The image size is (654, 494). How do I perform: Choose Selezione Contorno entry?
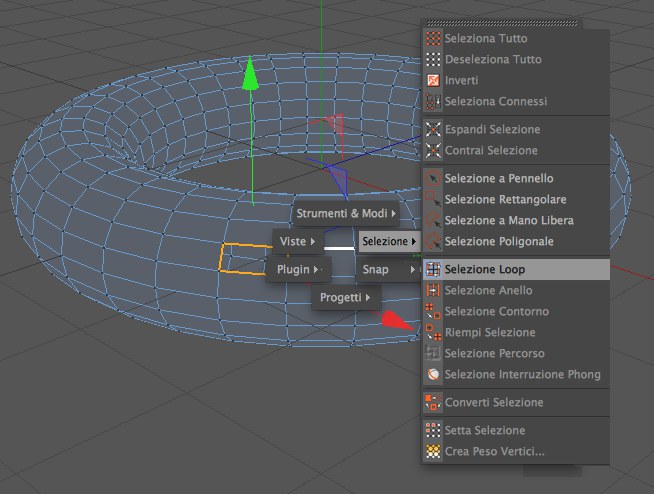point(516,311)
